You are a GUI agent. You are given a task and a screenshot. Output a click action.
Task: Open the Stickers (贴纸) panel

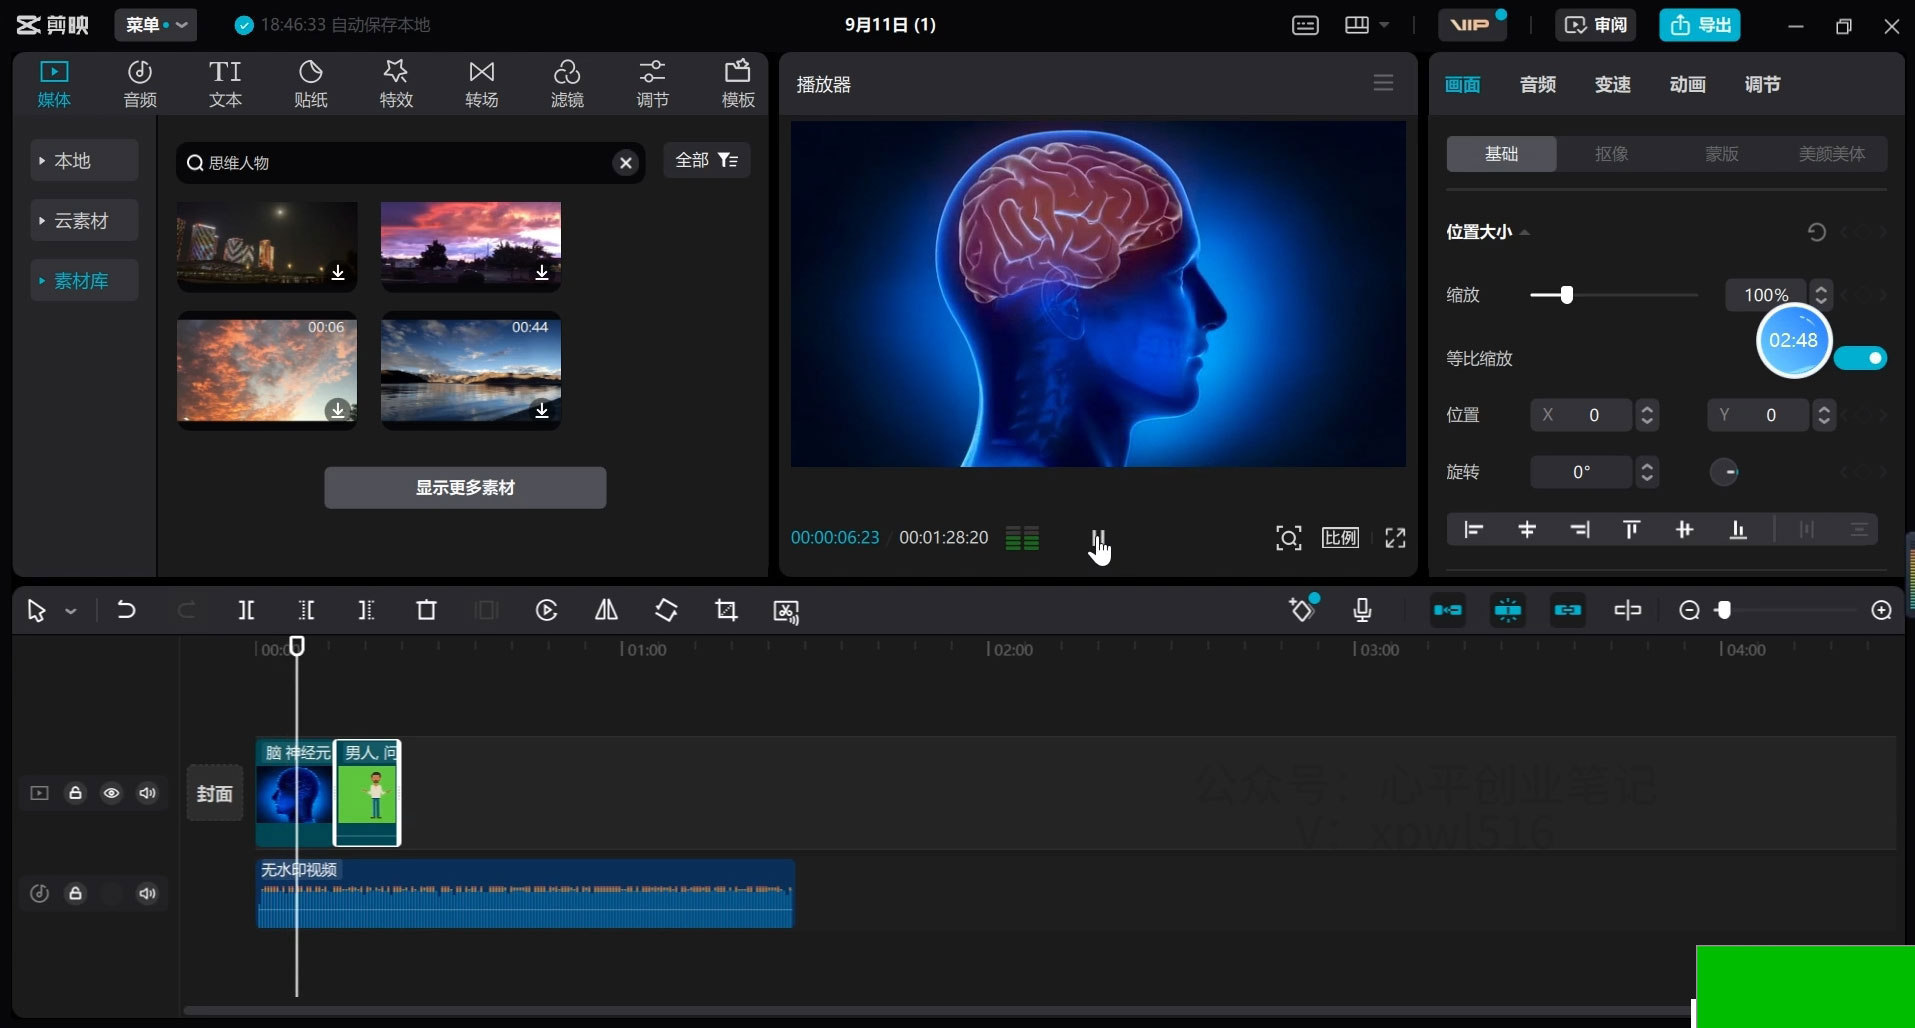point(310,83)
